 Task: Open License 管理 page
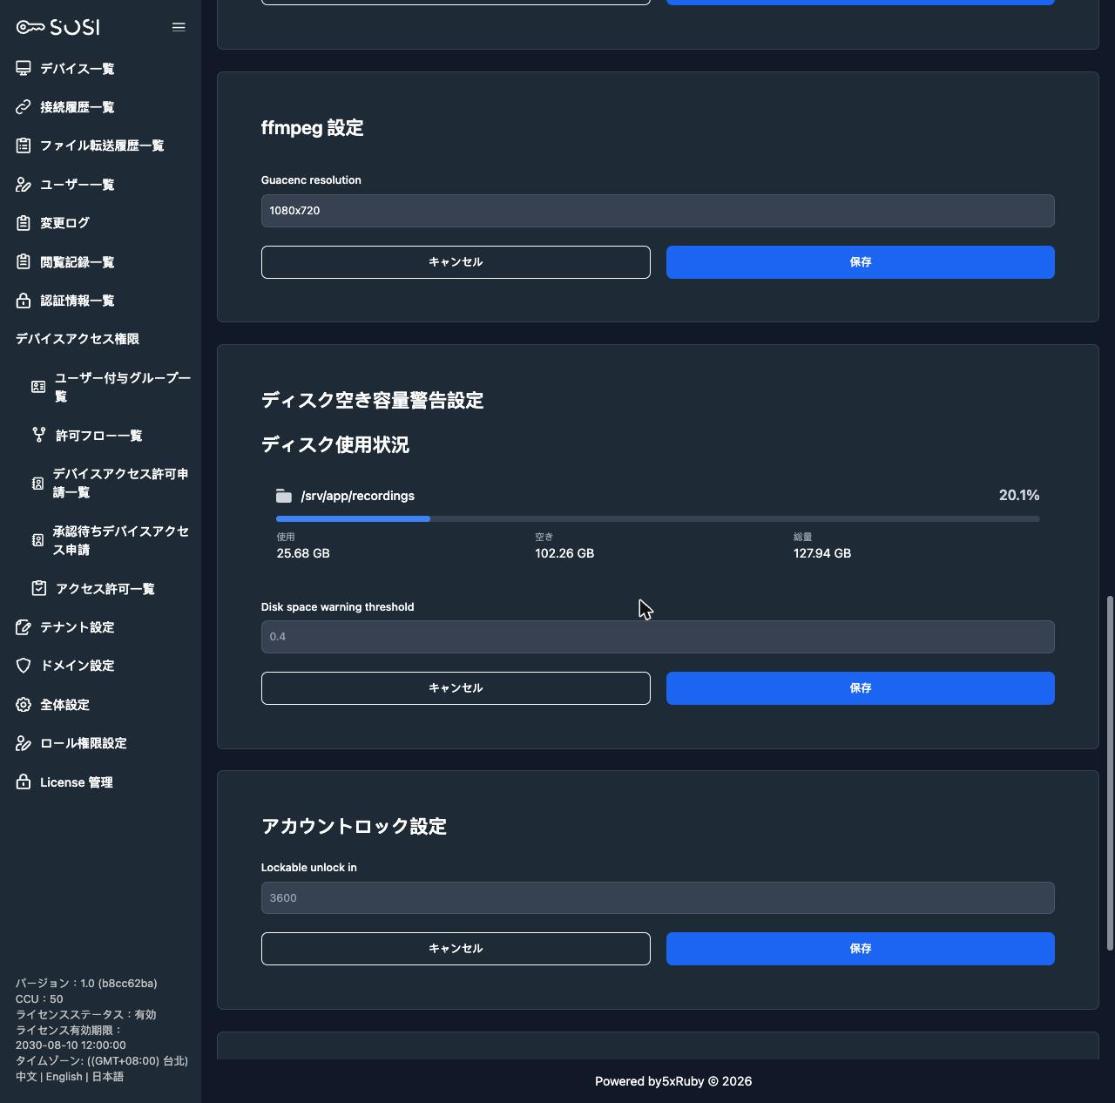click(x=76, y=782)
